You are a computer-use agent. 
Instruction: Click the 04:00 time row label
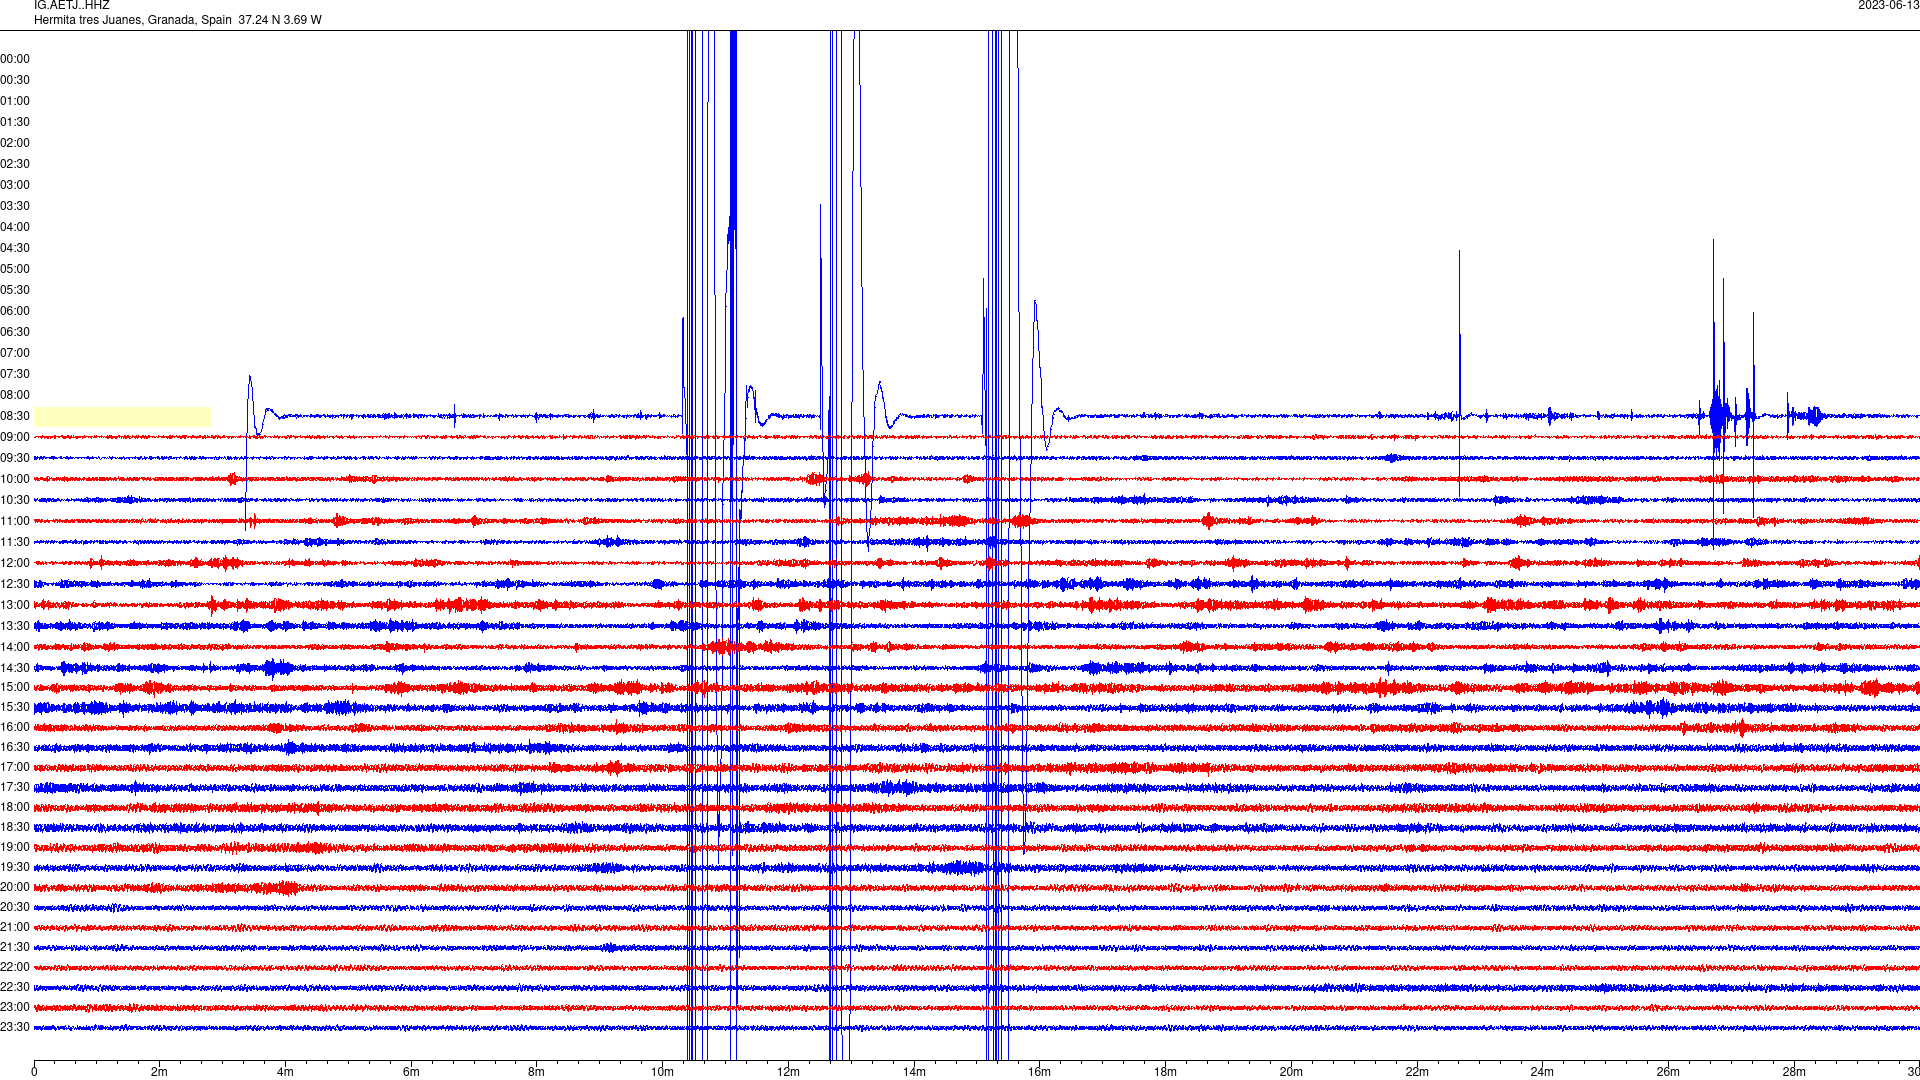[x=15, y=227]
